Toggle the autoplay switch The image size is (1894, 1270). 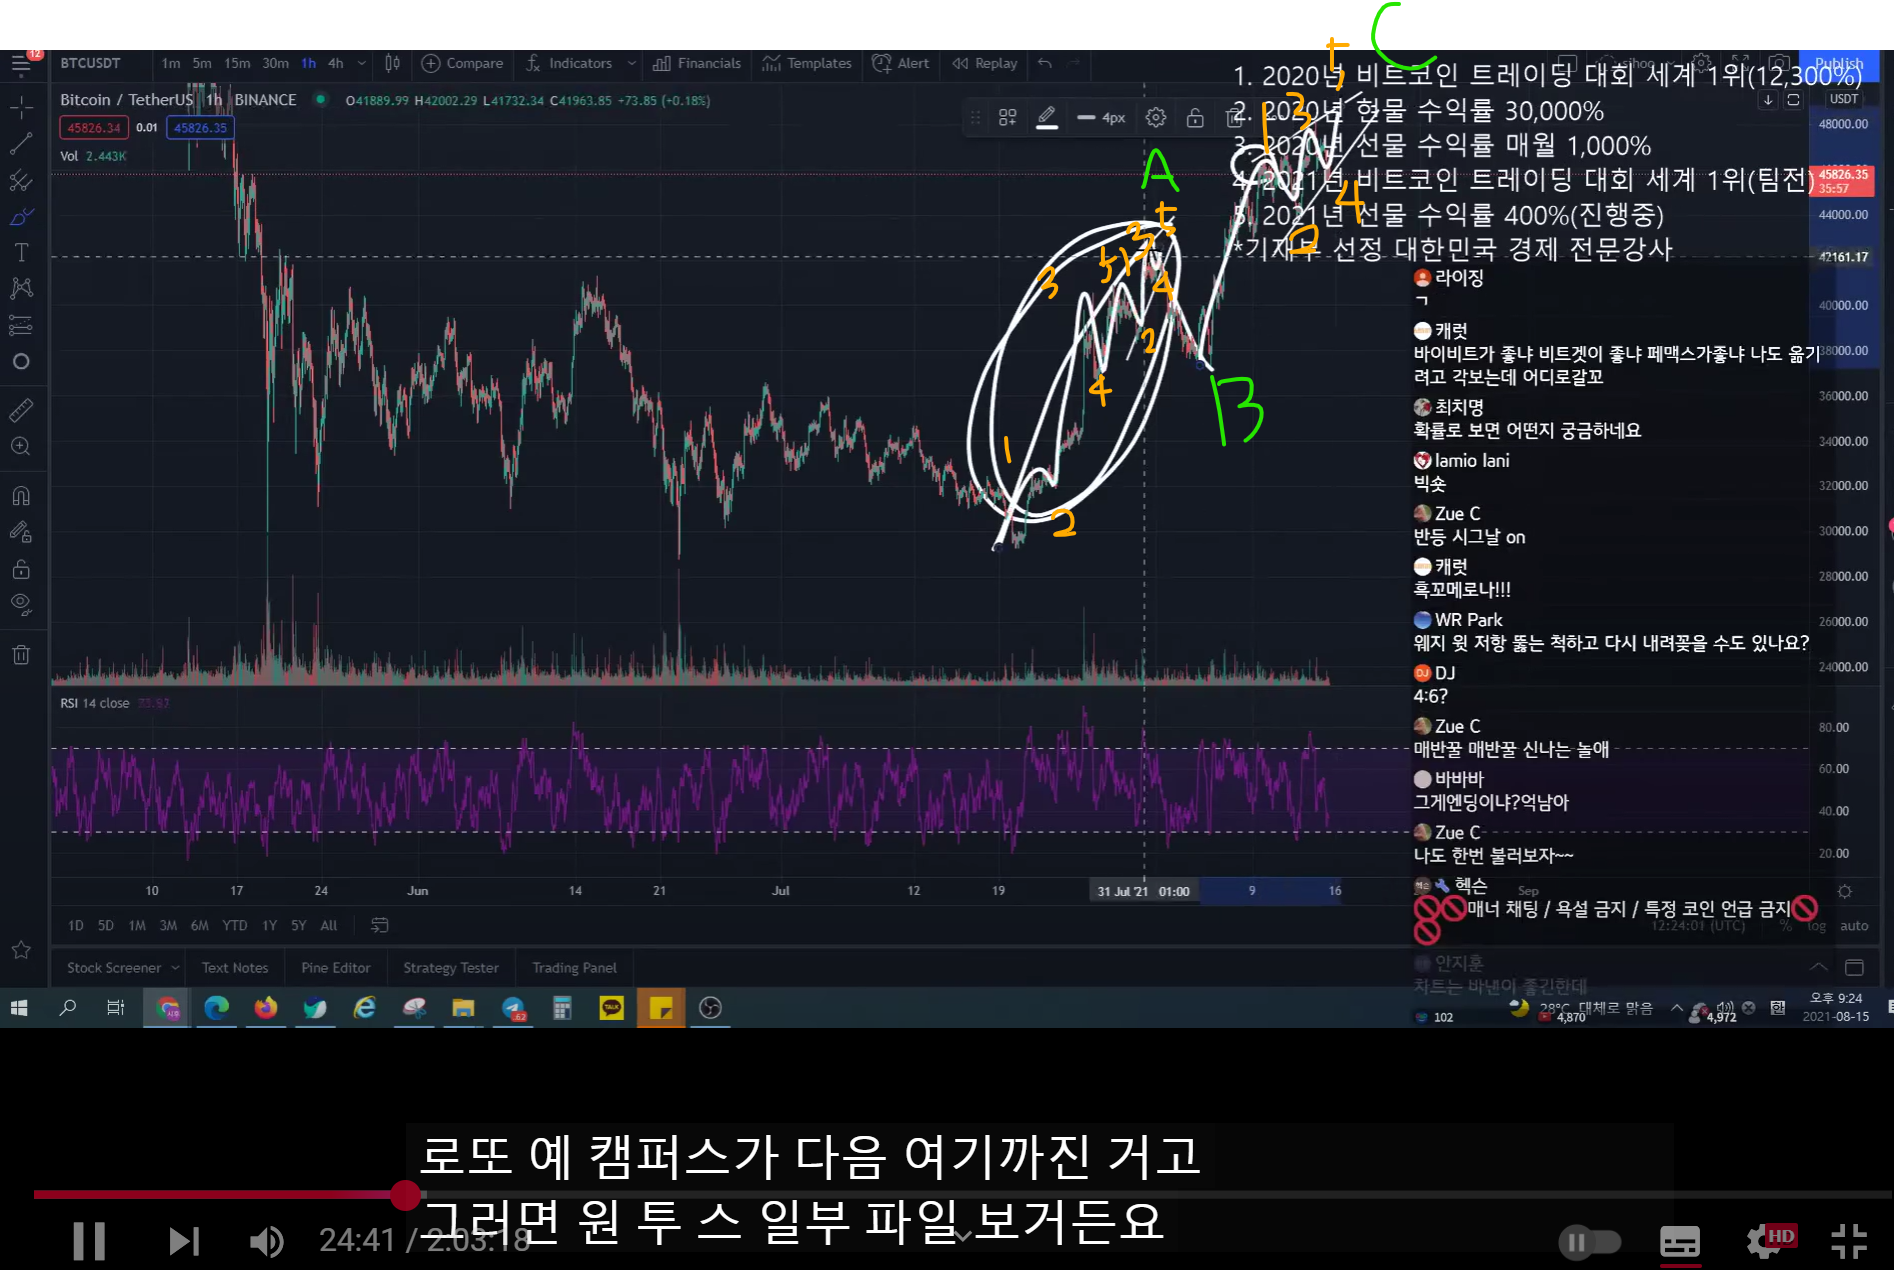1590,1242
